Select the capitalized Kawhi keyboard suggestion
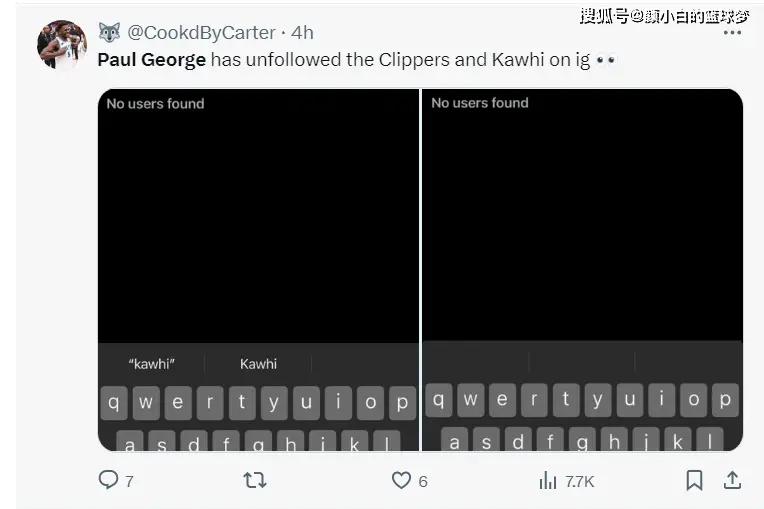The width and height of the screenshot is (764, 509). click(258, 364)
